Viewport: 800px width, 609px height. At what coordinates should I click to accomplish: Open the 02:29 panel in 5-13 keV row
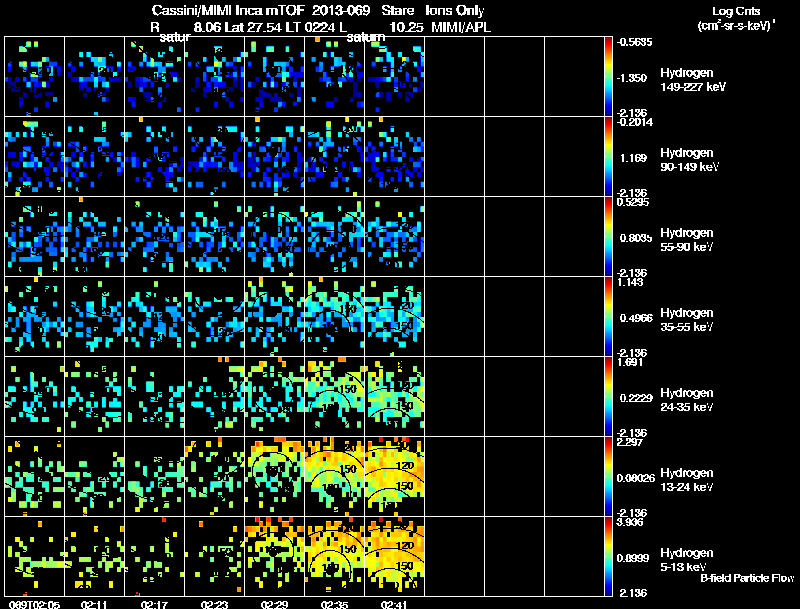click(x=274, y=556)
